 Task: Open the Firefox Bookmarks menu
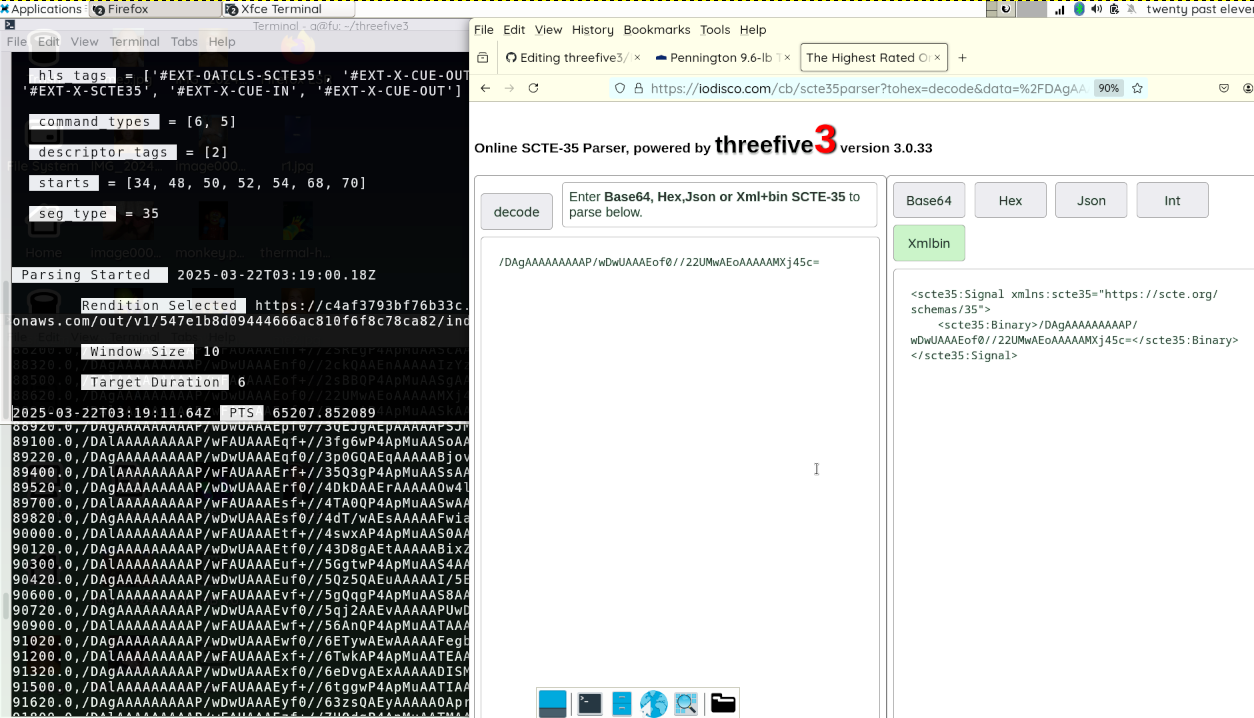coord(657,30)
